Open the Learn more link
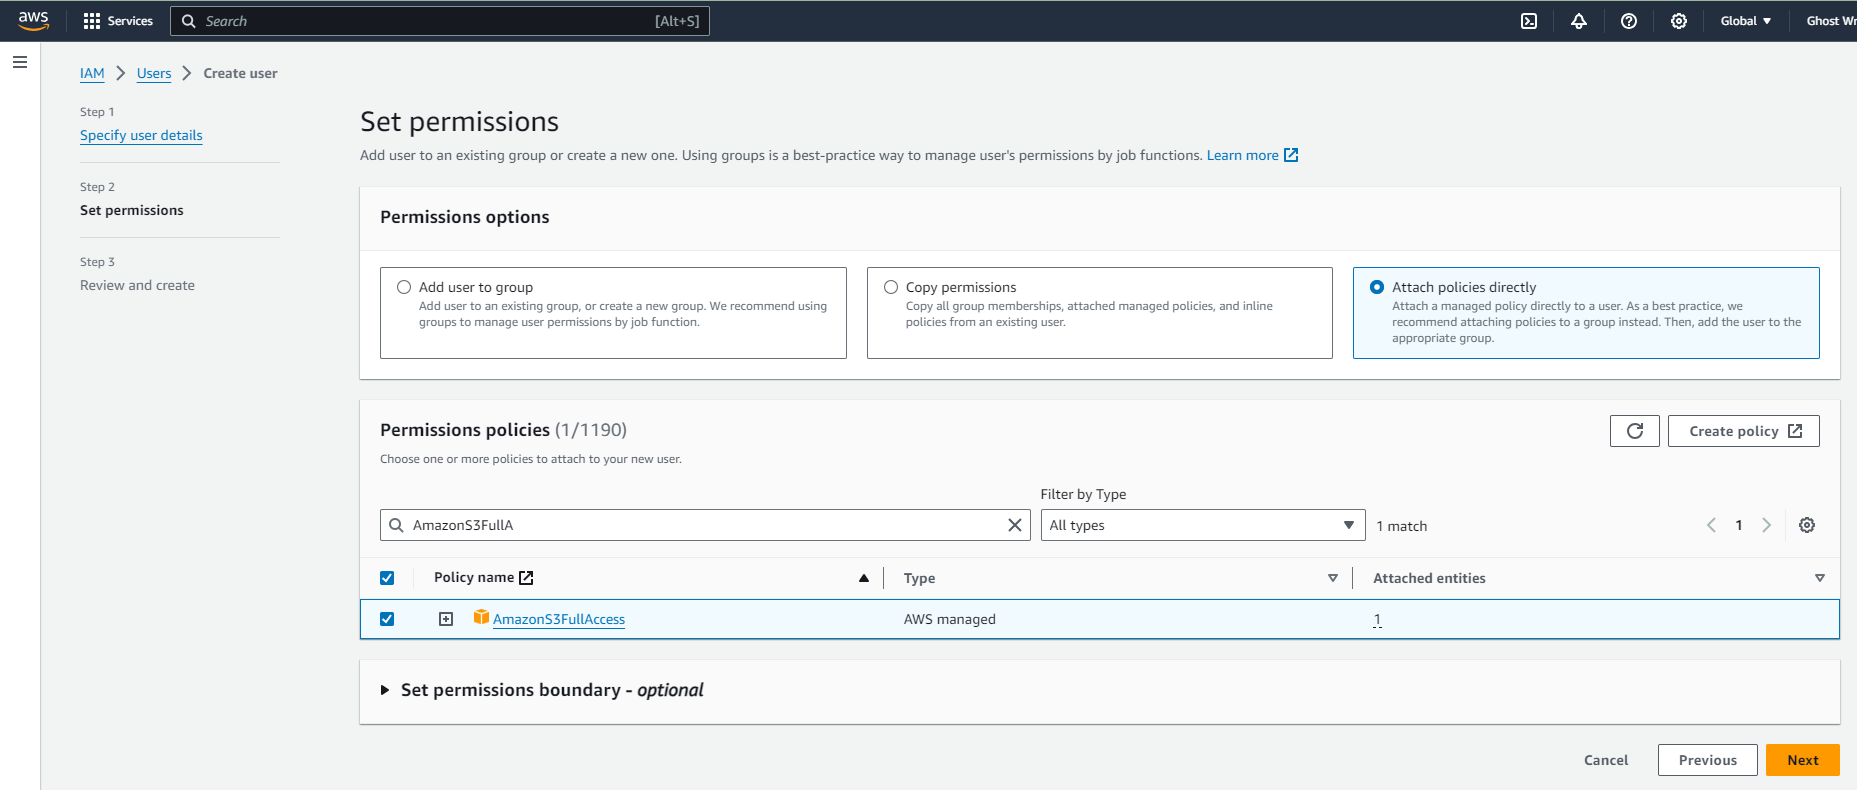 click(1242, 155)
